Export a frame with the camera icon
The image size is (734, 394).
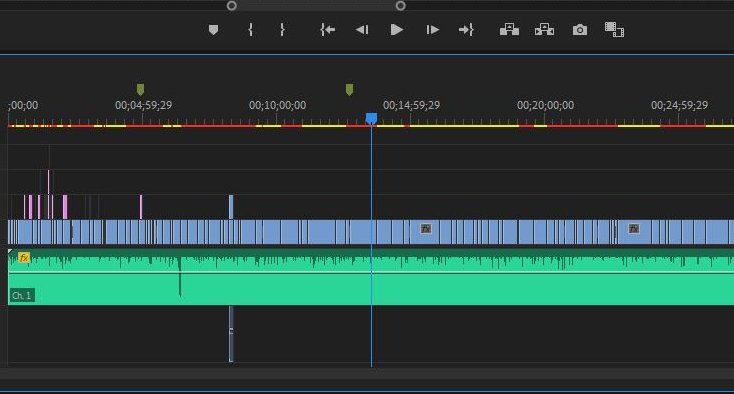click(x=580, y=30)
